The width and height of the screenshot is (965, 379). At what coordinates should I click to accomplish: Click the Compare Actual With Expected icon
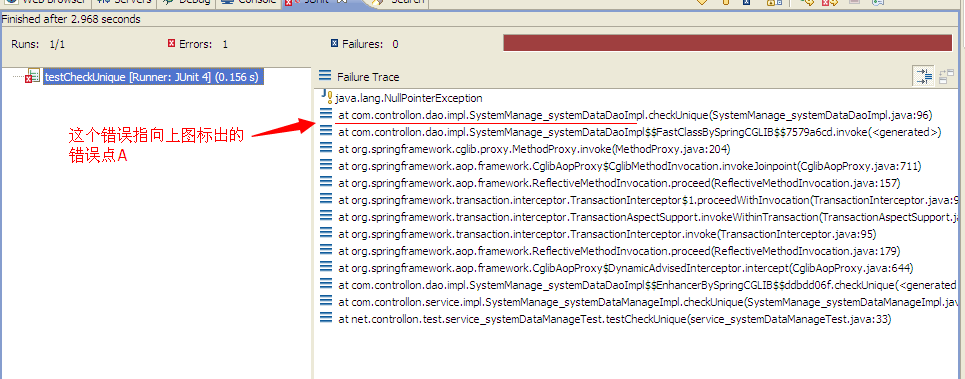tap(947, 76)
